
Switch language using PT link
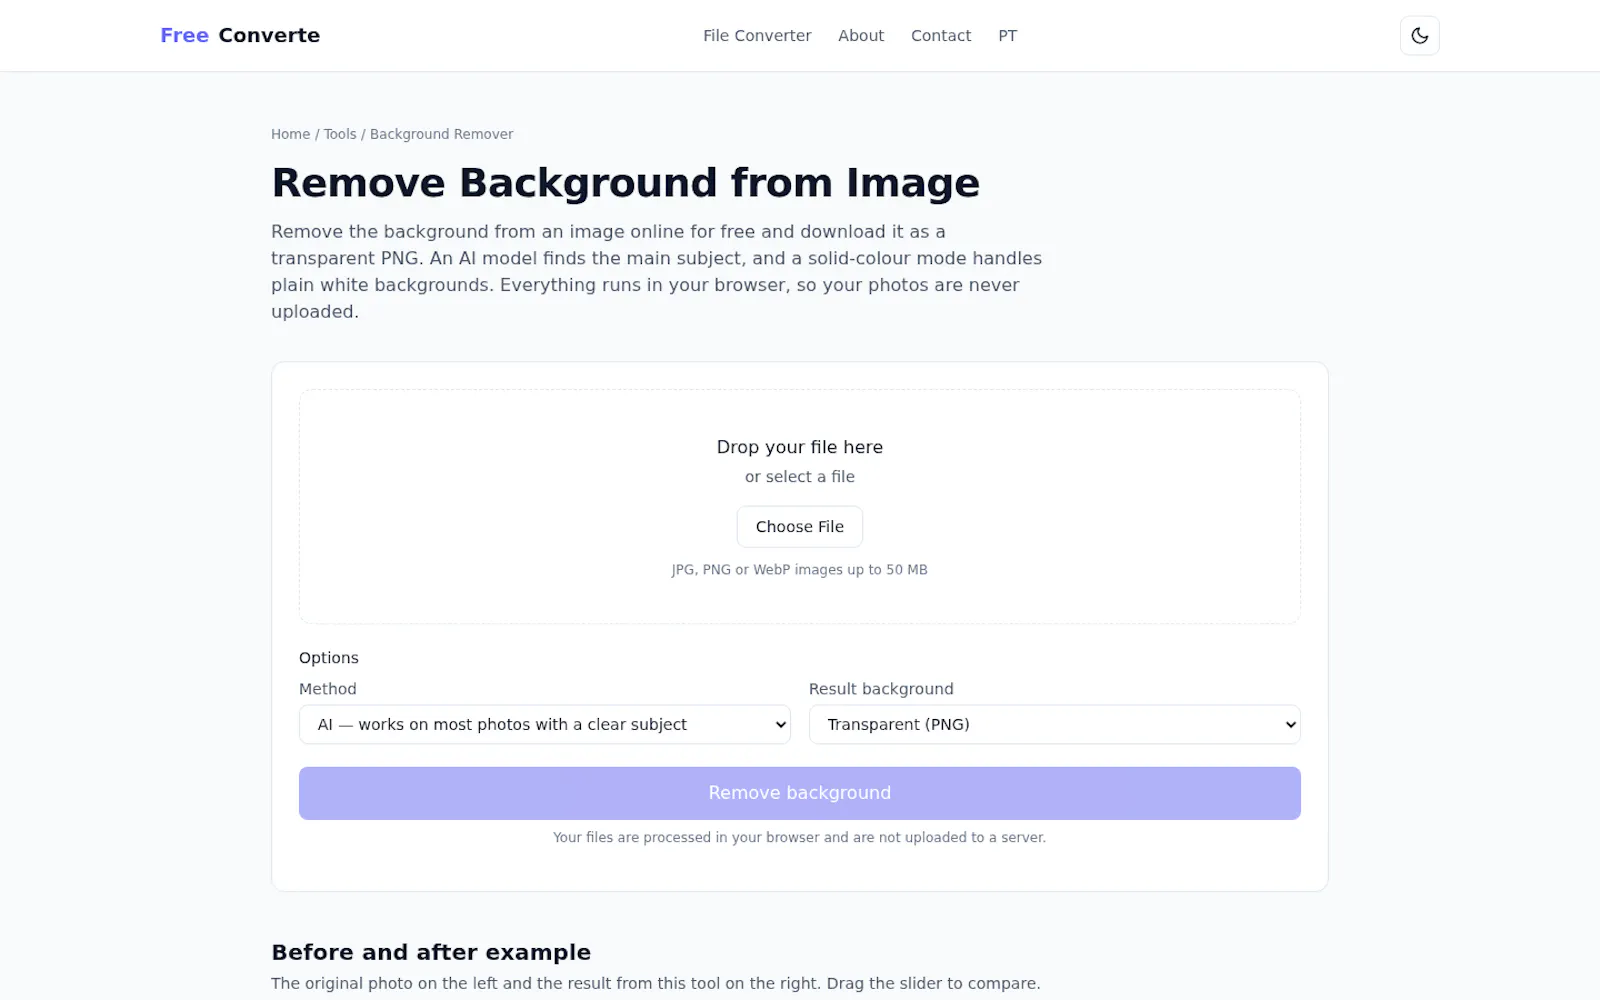[x=1007, y=35]
